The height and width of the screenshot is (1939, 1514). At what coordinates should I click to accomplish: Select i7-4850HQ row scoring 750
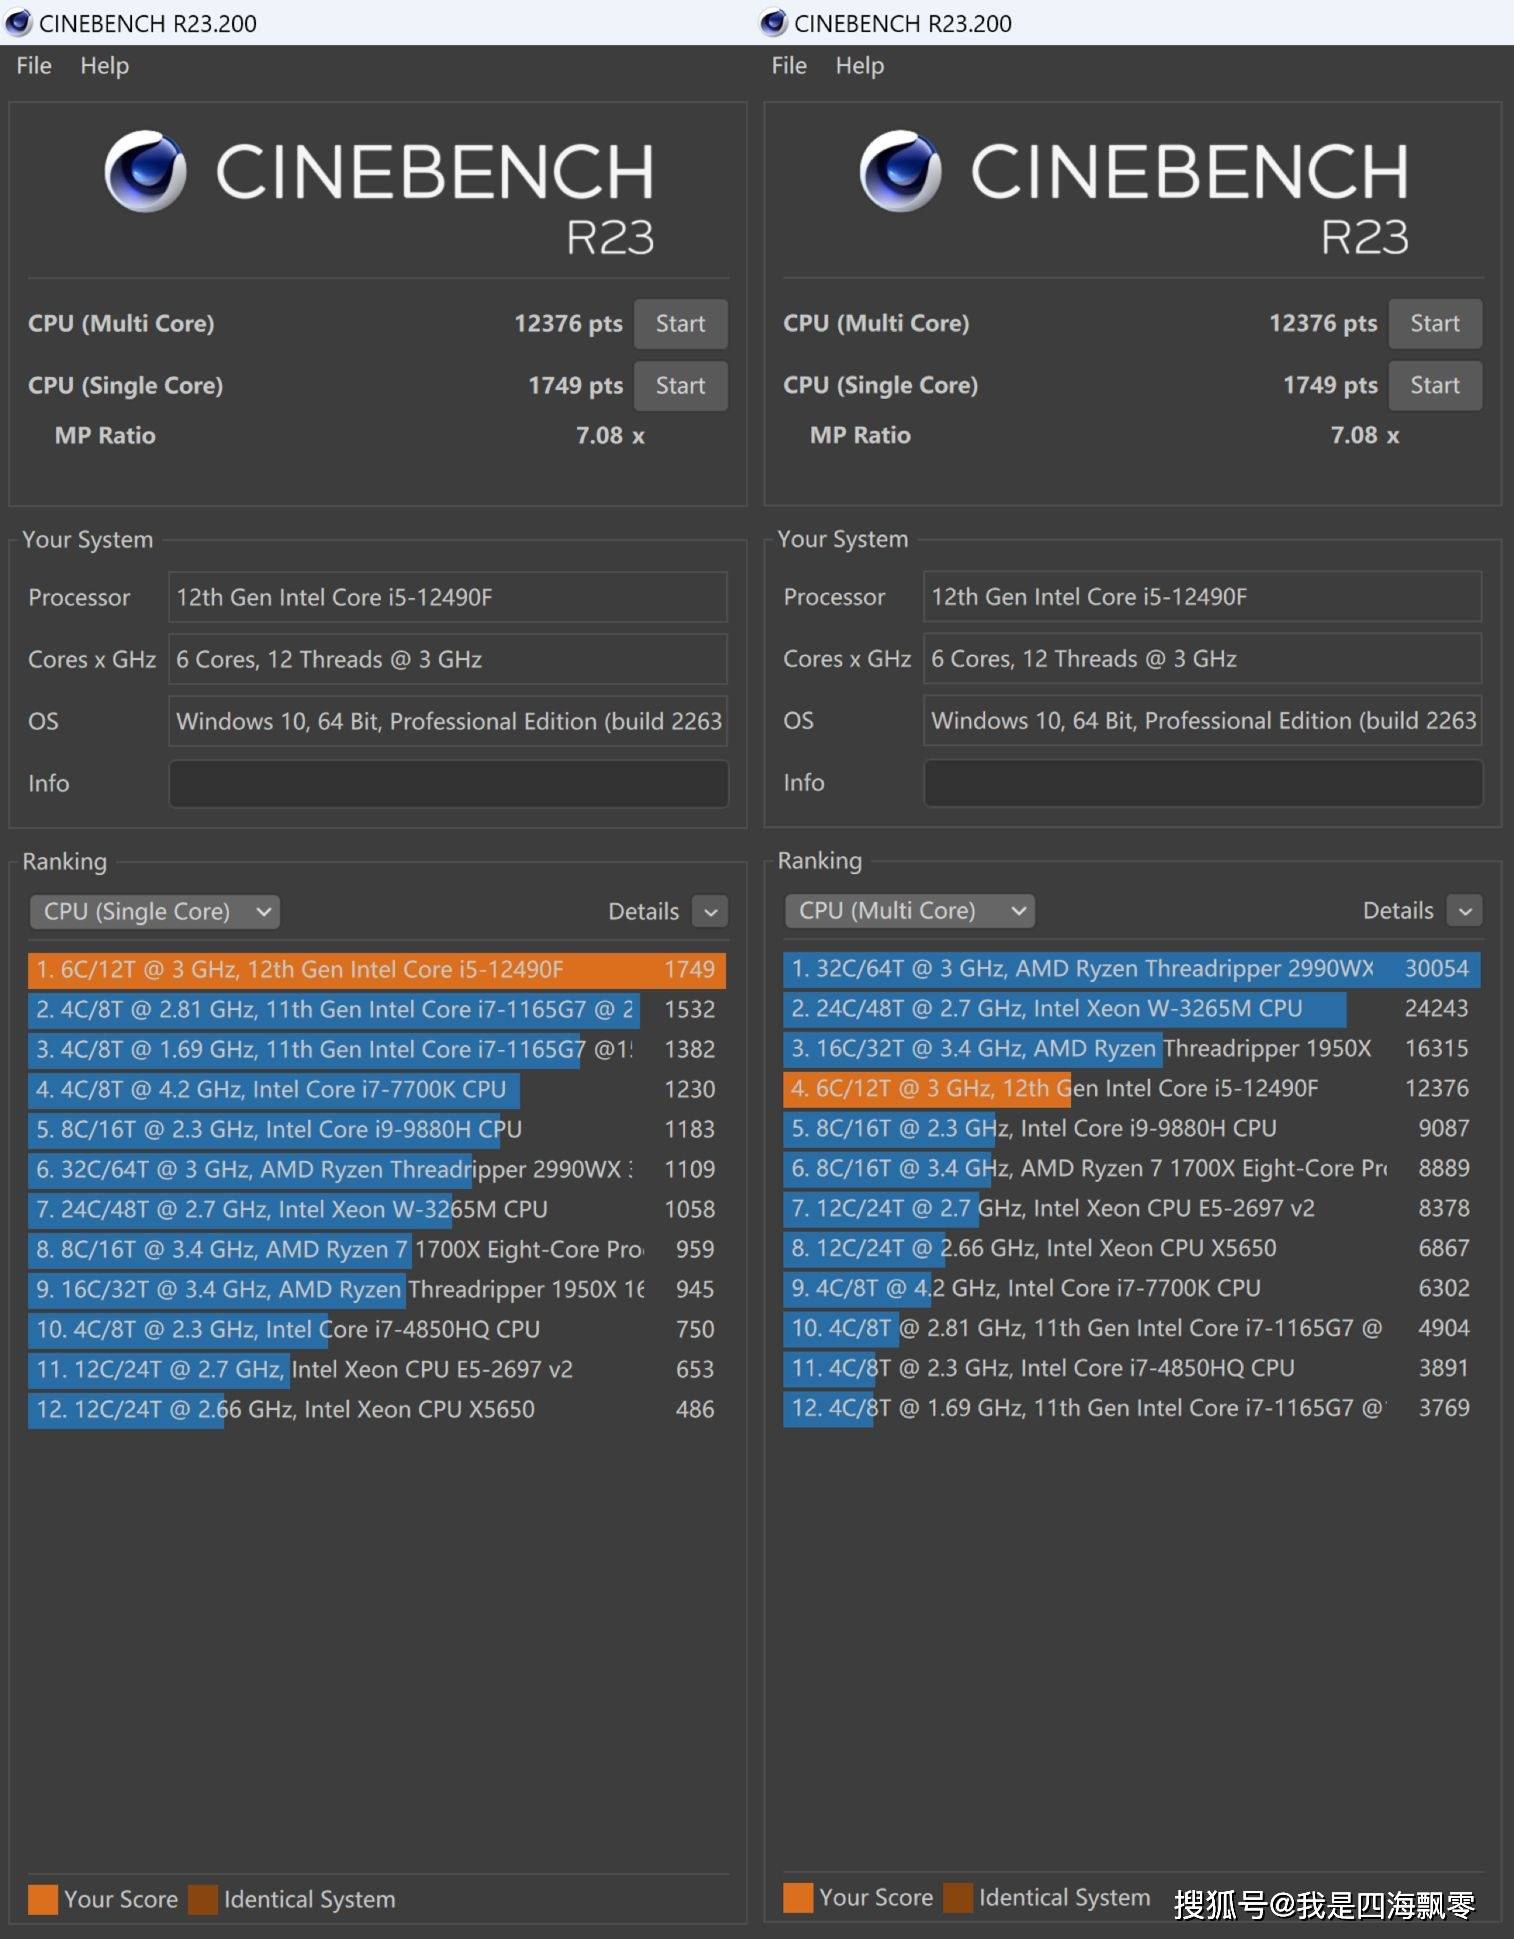coord(377,1330)
